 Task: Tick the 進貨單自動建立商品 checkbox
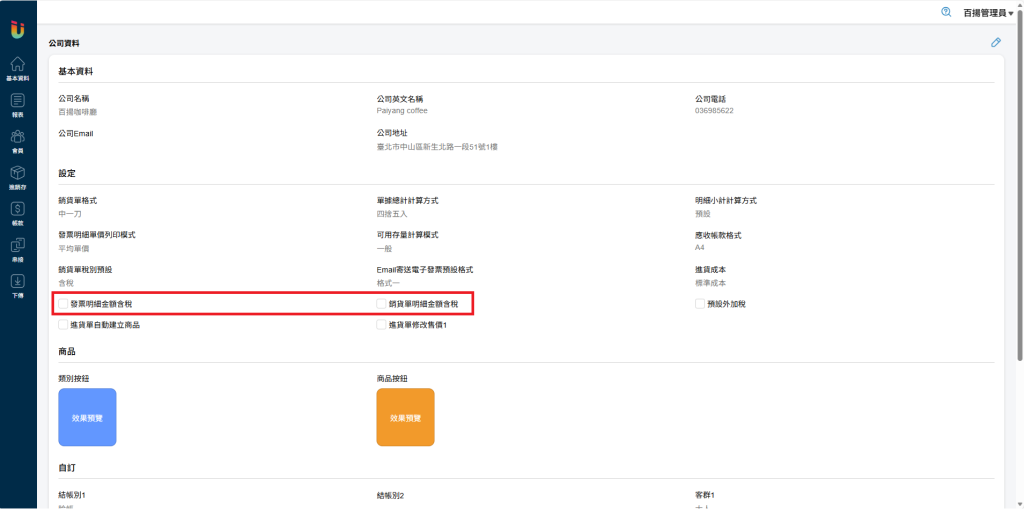click(x=64, y=325)
